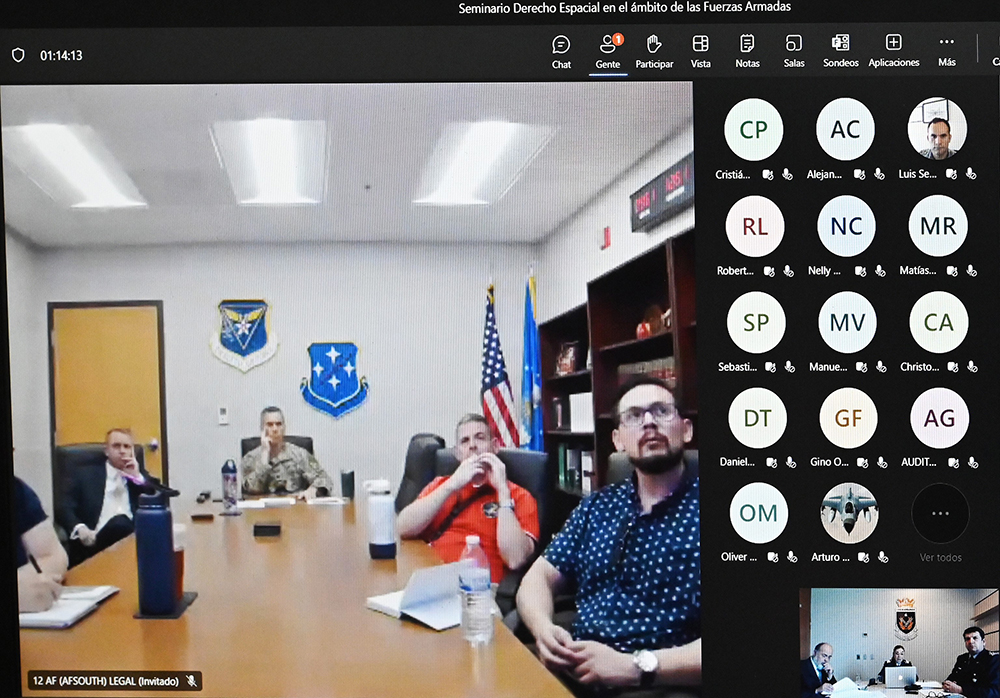Select the NC avatar for Nelly
1000x698 pixels.
pyautogui.click(x=846, y=226)
